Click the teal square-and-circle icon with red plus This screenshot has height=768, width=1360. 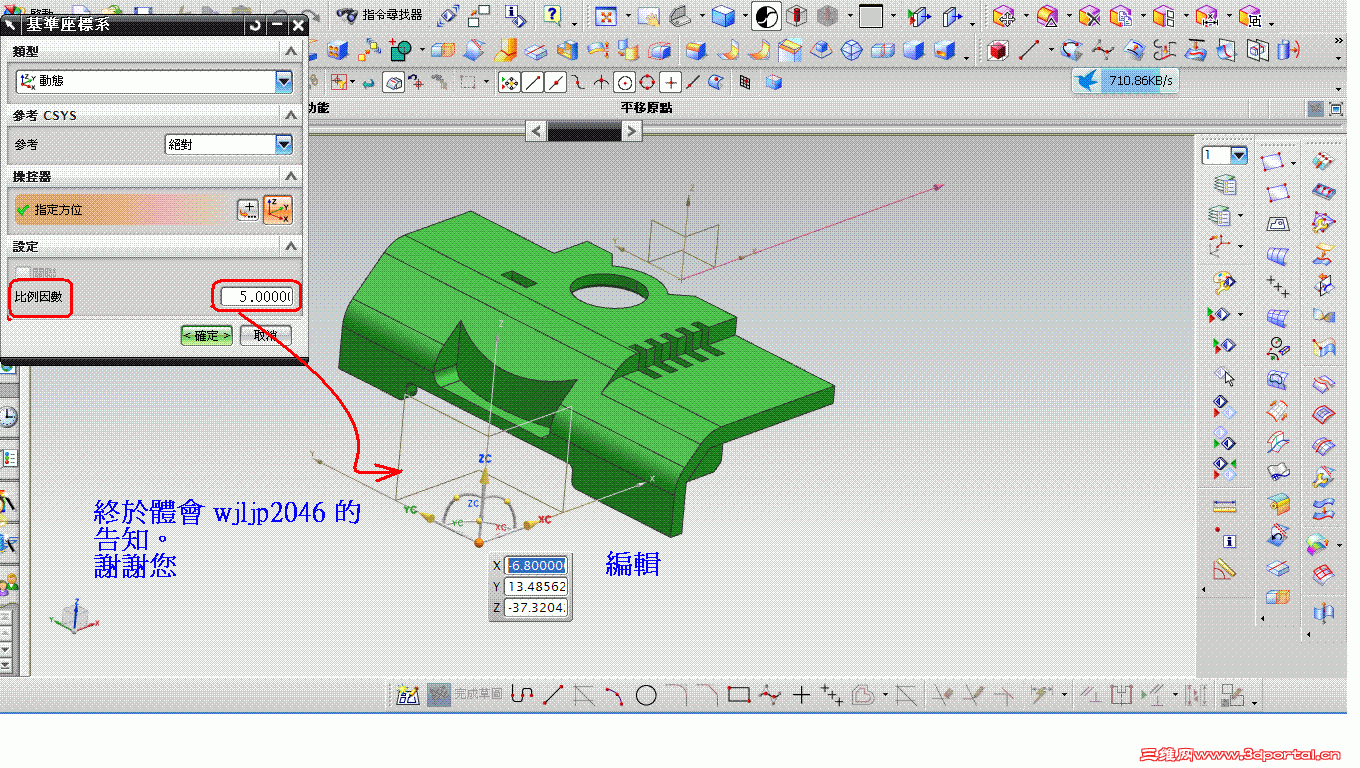click(401, 49)
